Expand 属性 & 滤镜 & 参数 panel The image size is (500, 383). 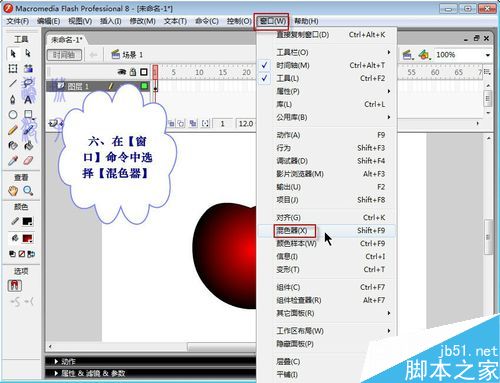coord(56,373)
